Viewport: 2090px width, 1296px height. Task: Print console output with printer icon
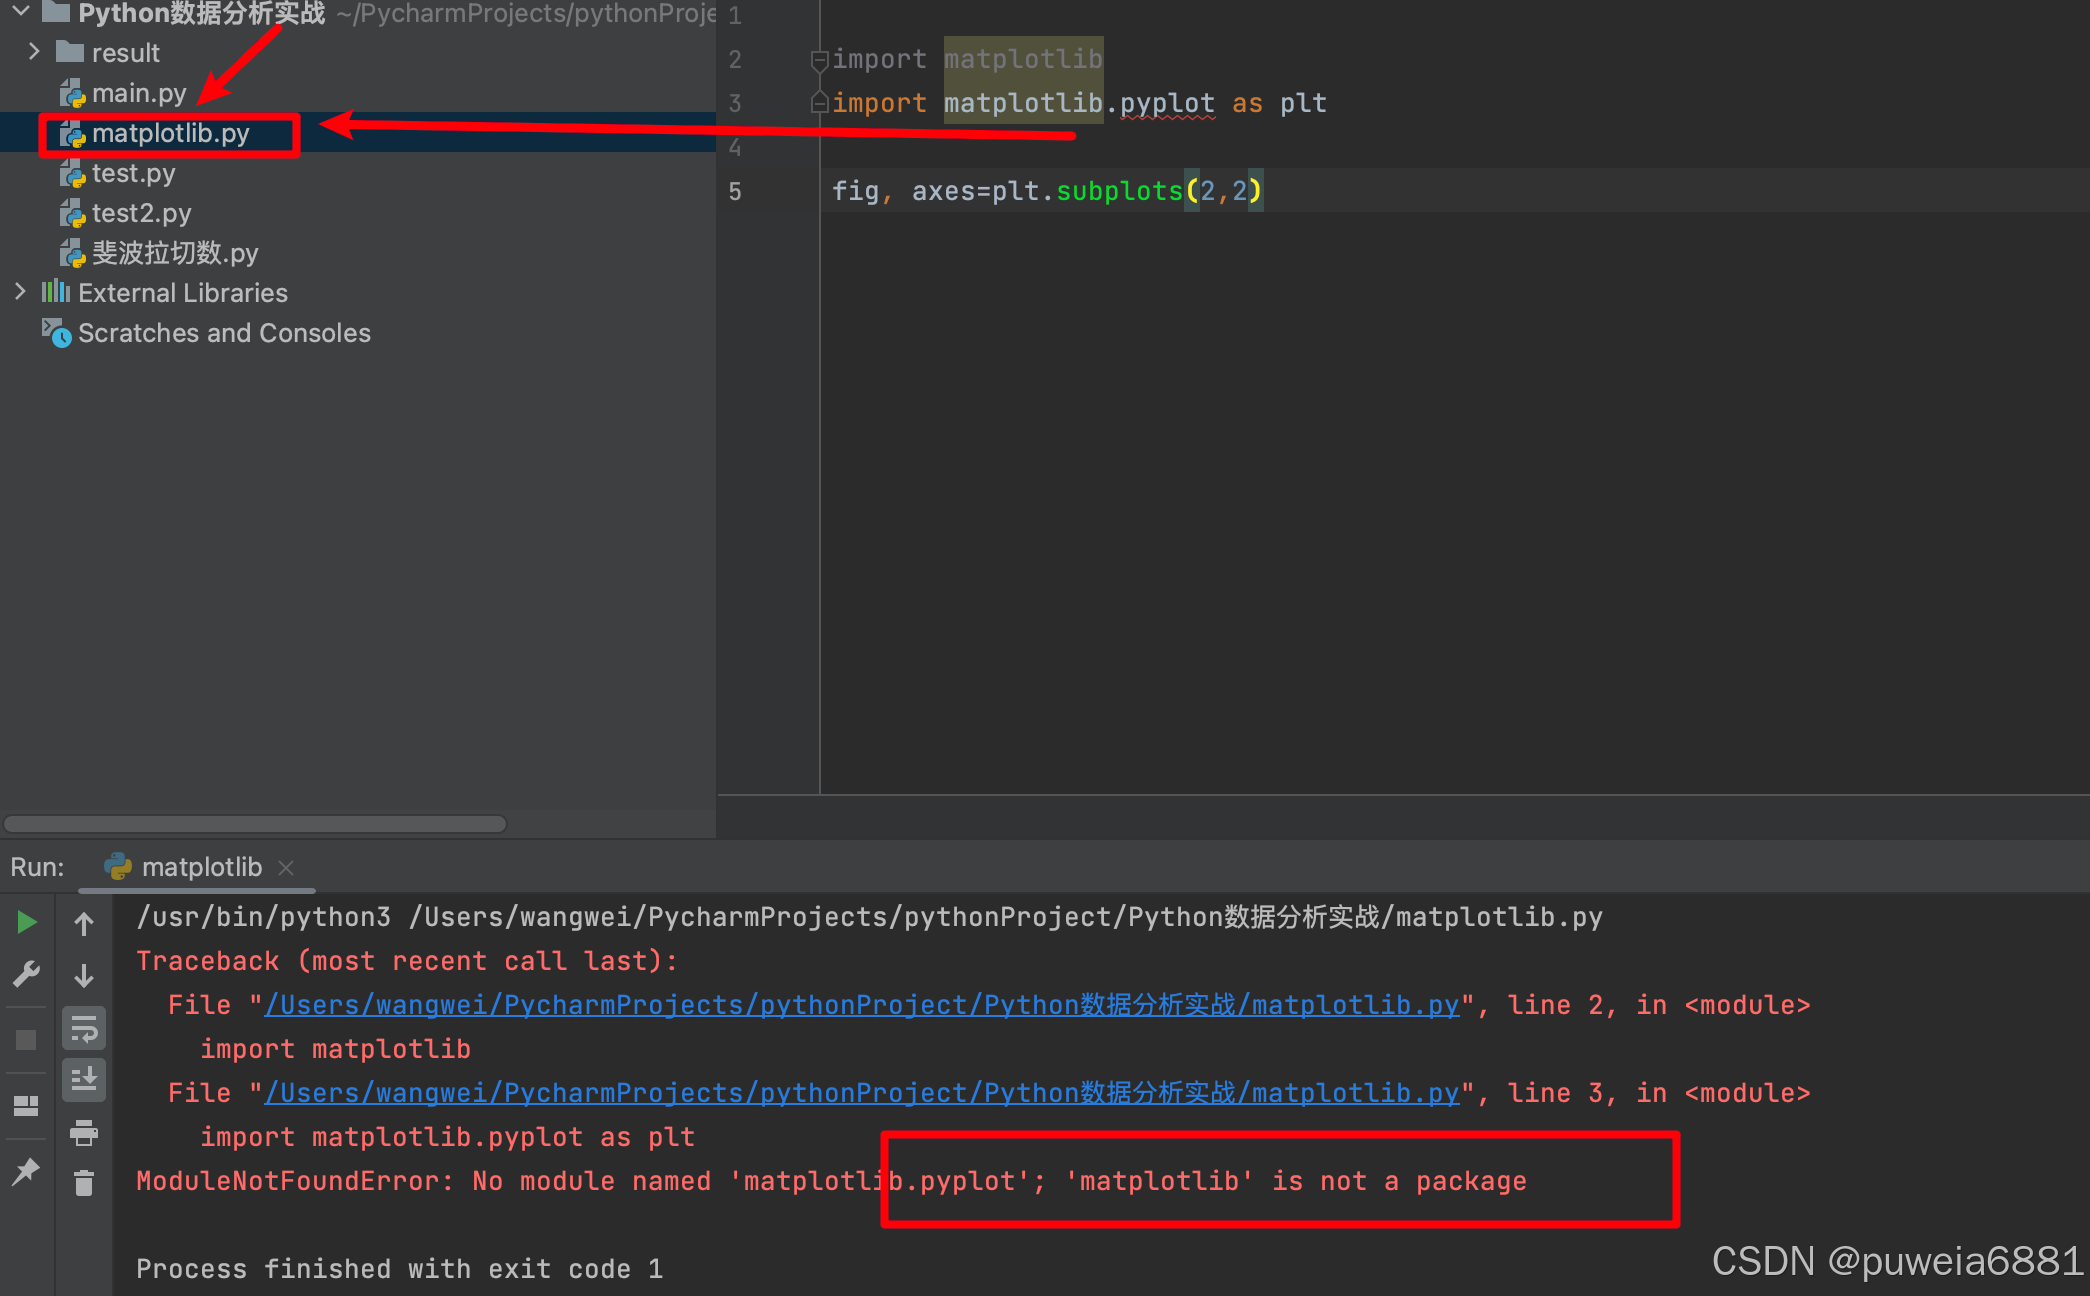84,1133
